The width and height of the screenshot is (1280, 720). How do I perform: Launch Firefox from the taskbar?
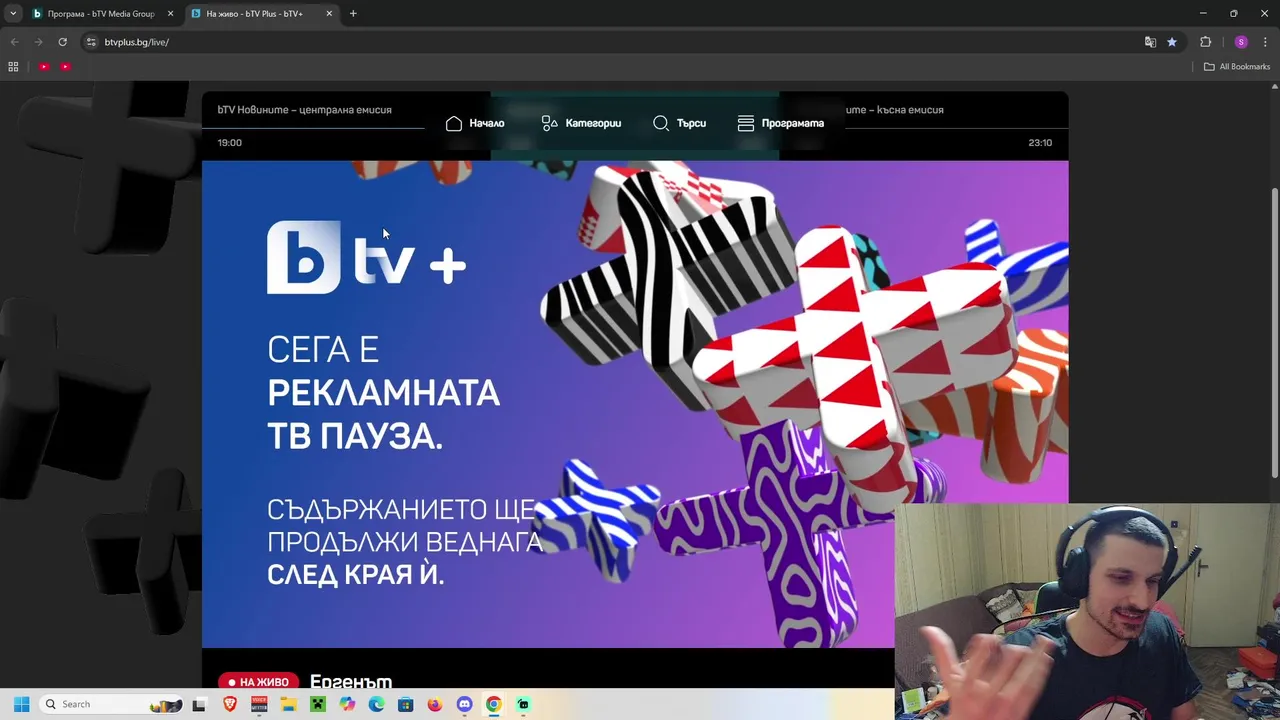[434, 704]
